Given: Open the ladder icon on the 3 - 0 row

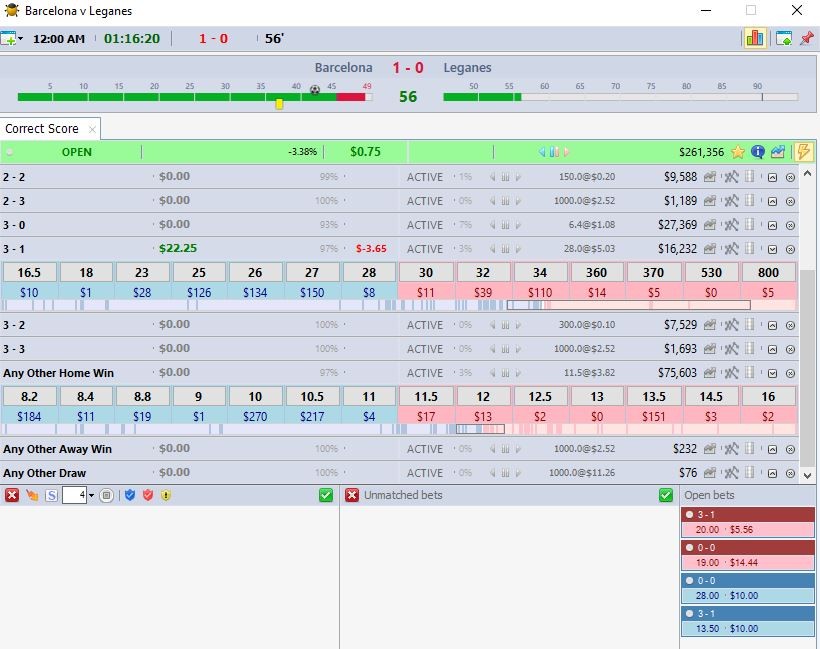Looking at the screenshot, I should tap(750, 225).
